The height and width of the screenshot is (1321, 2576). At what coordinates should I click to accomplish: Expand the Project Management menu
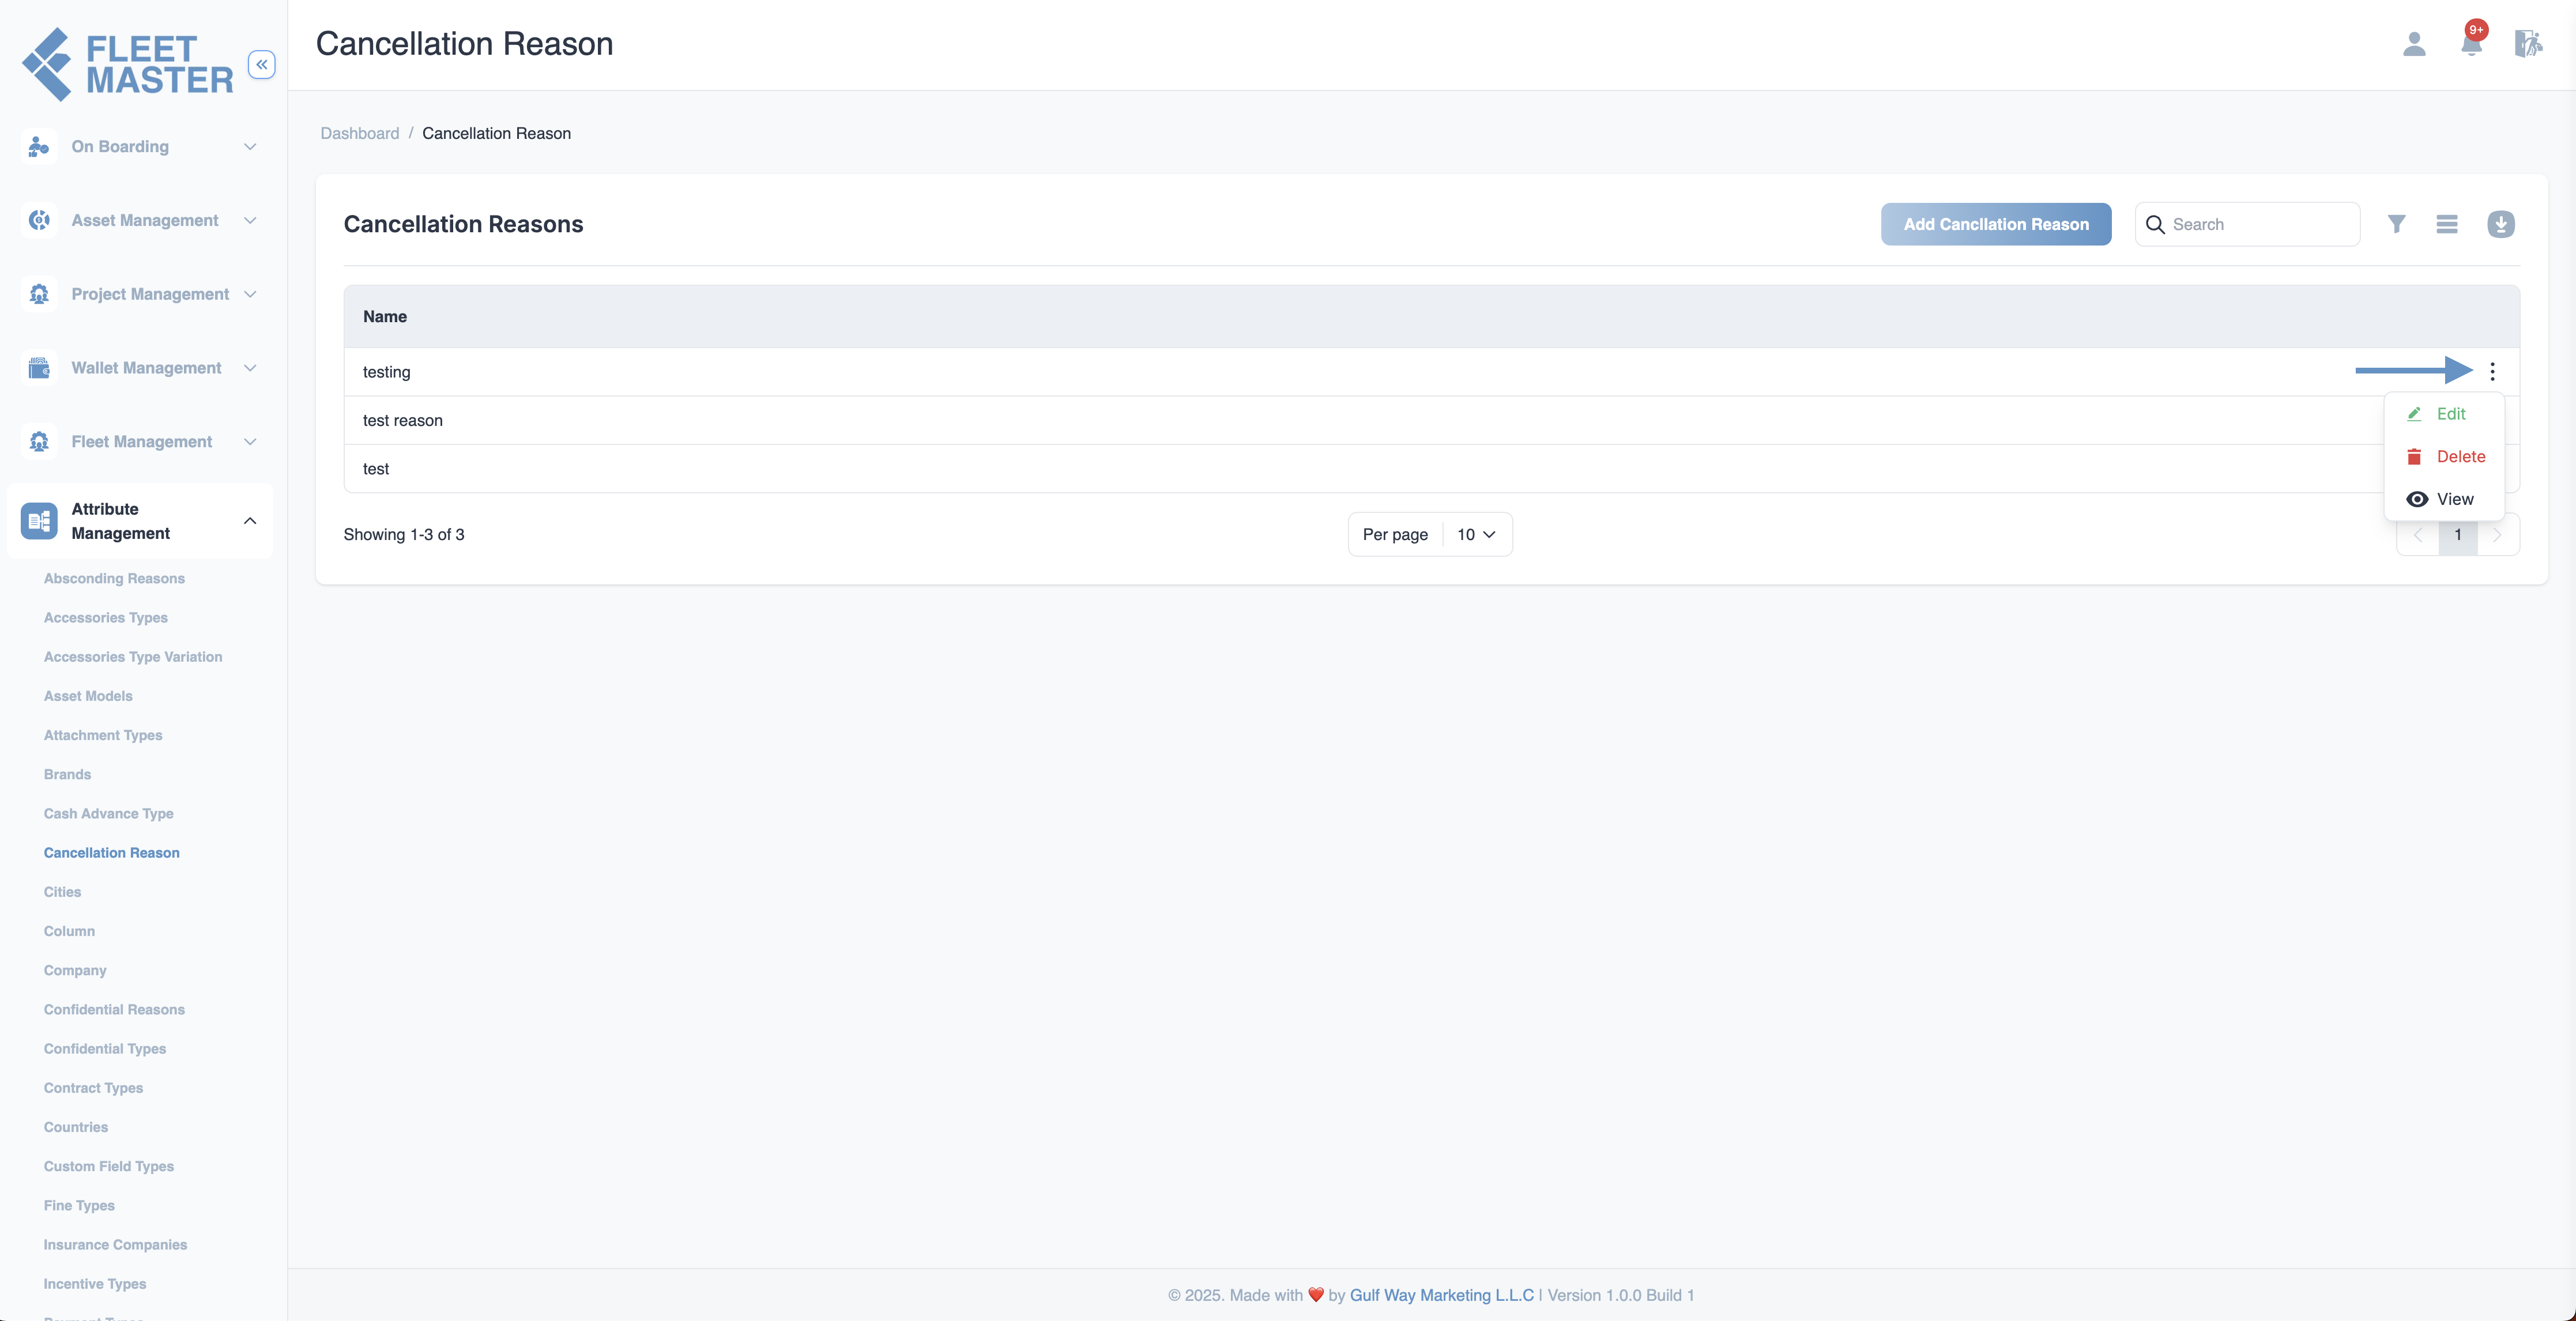click(x=250, y=294)
